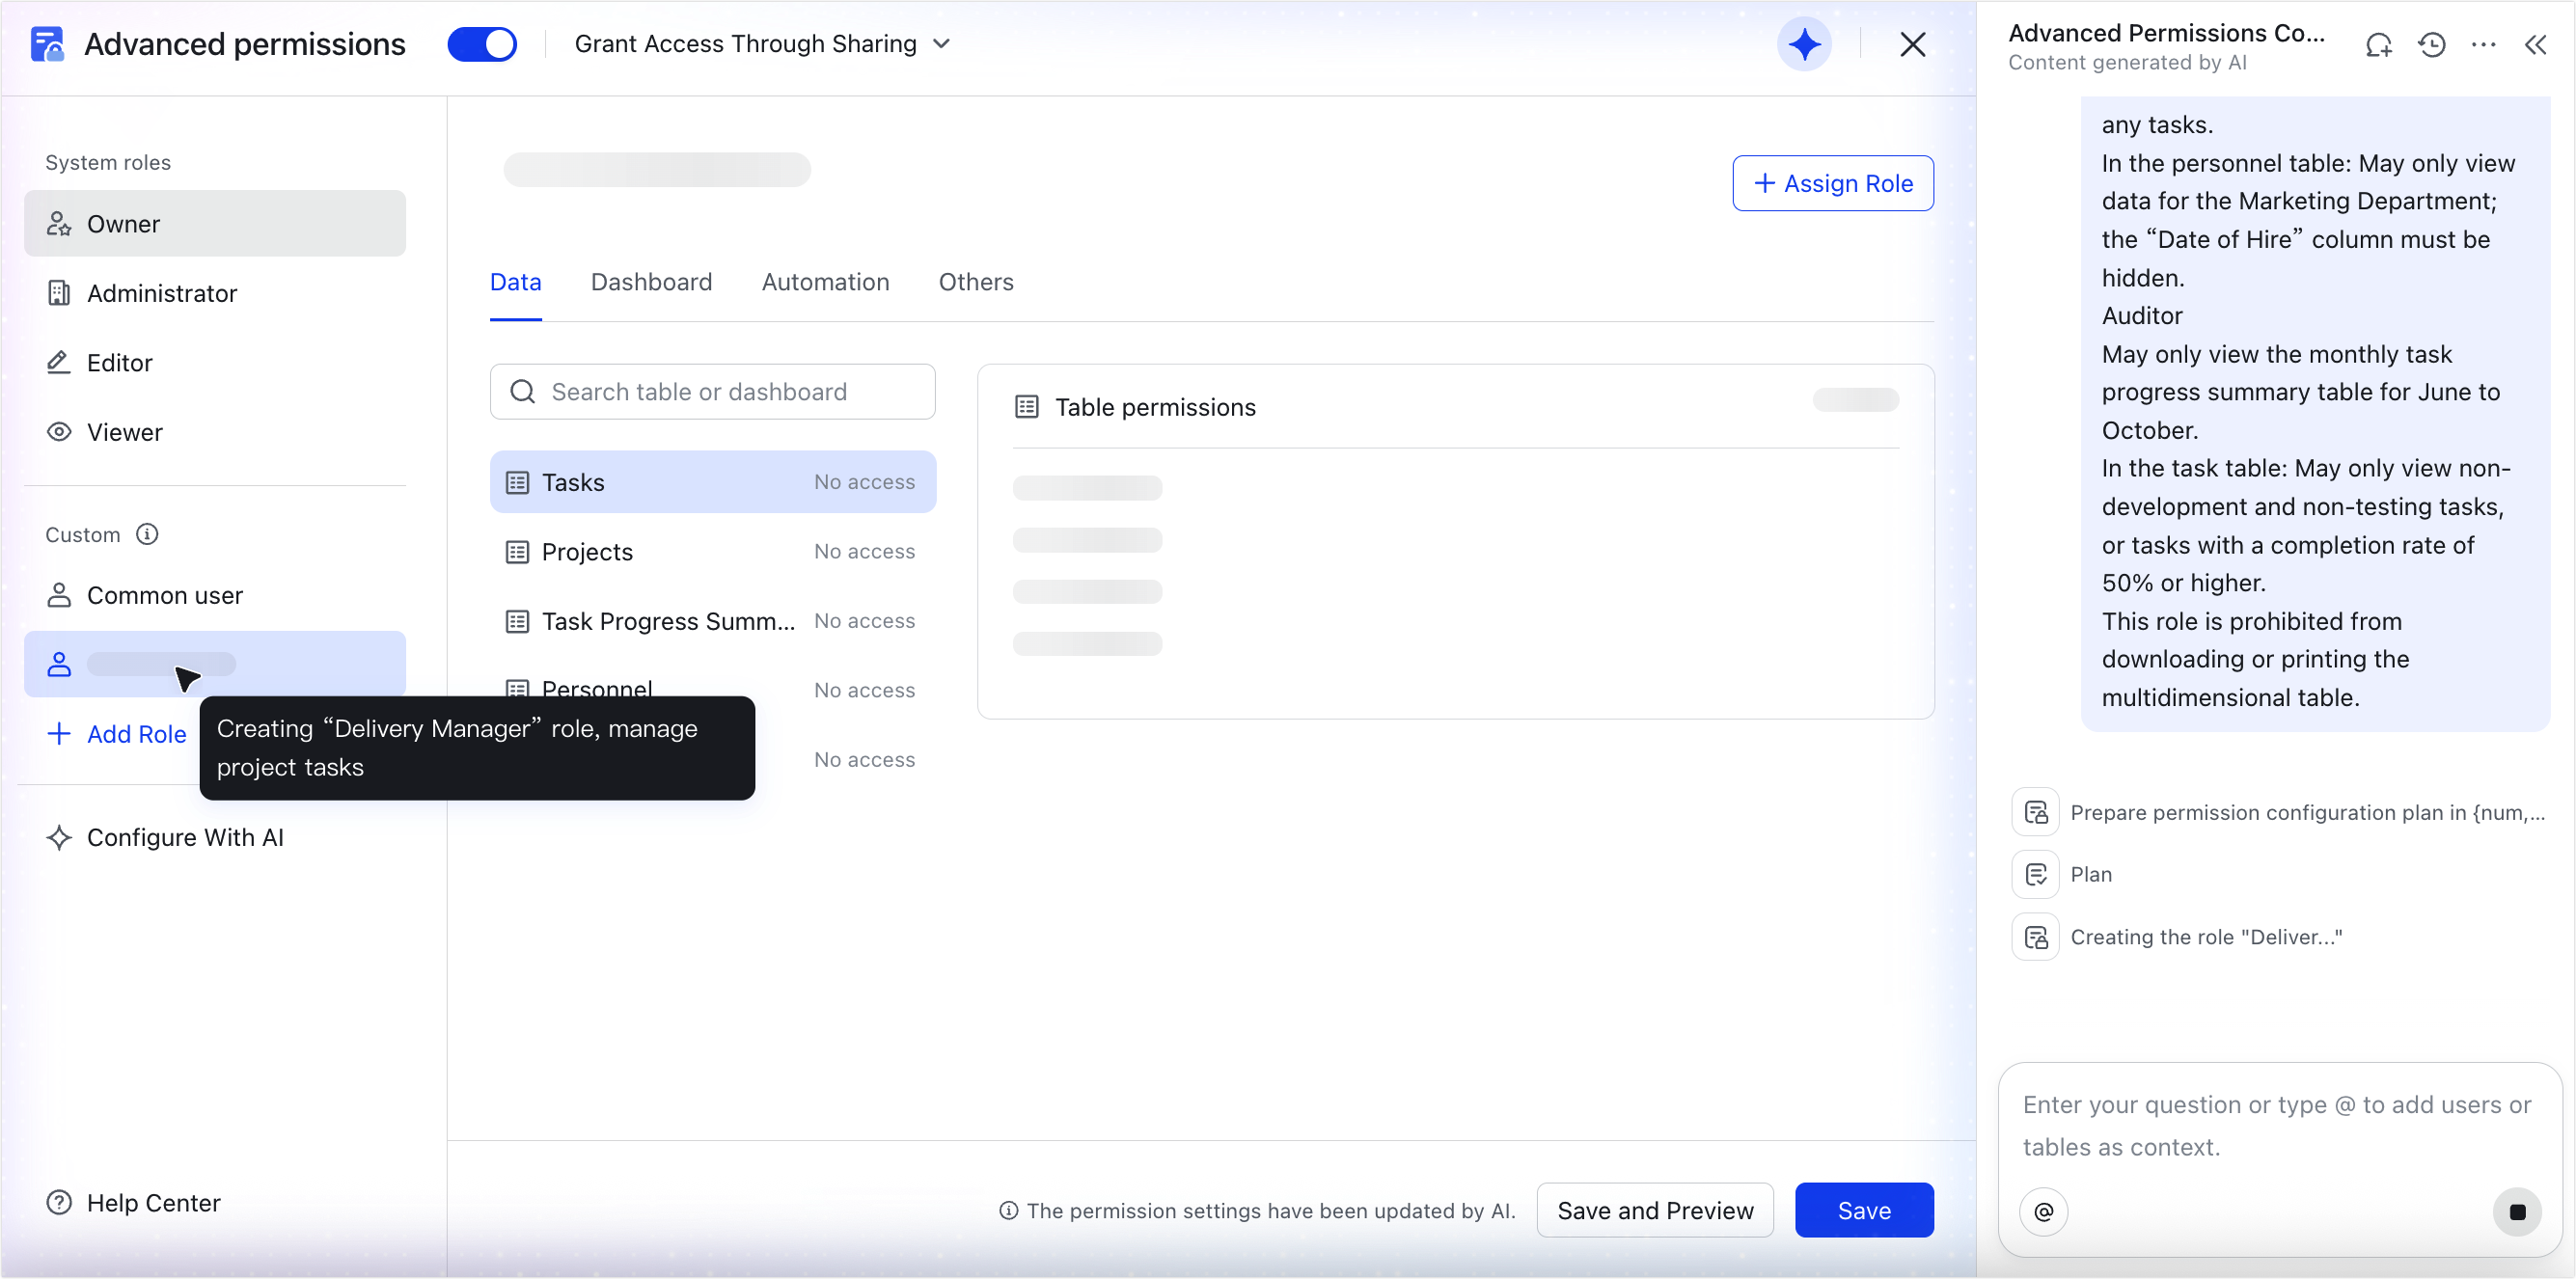The height and width of the screenshot is (1279, 2576).
Task: Click the permission updated info icon
Action: click(1009, 1211)
